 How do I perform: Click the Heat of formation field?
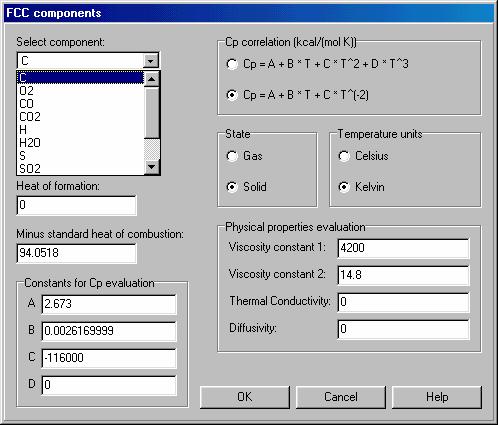click(76, 205)
